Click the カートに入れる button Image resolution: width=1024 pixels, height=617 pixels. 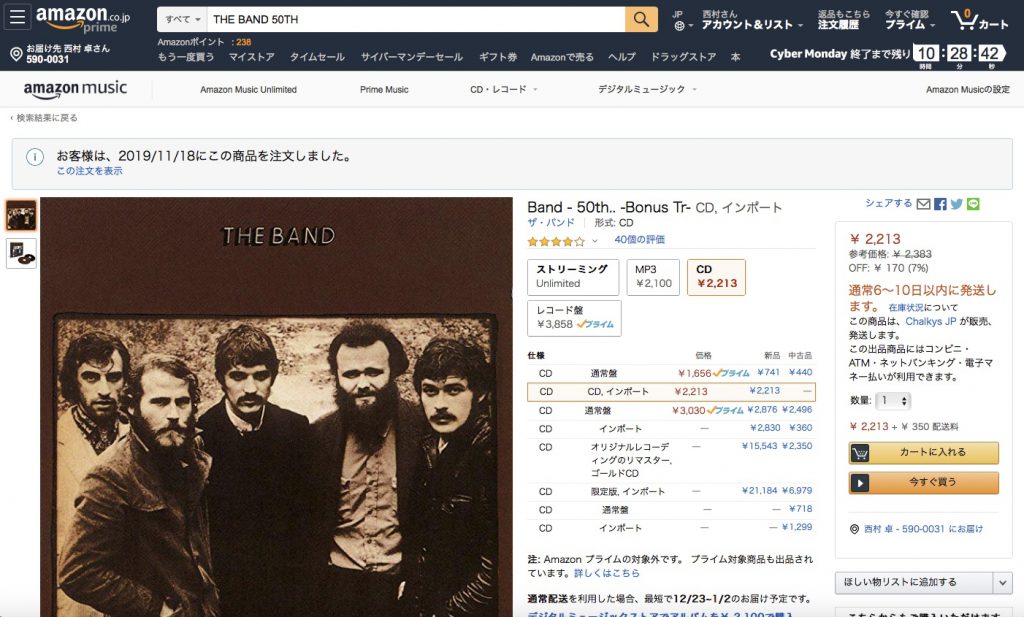coord(923,452)
